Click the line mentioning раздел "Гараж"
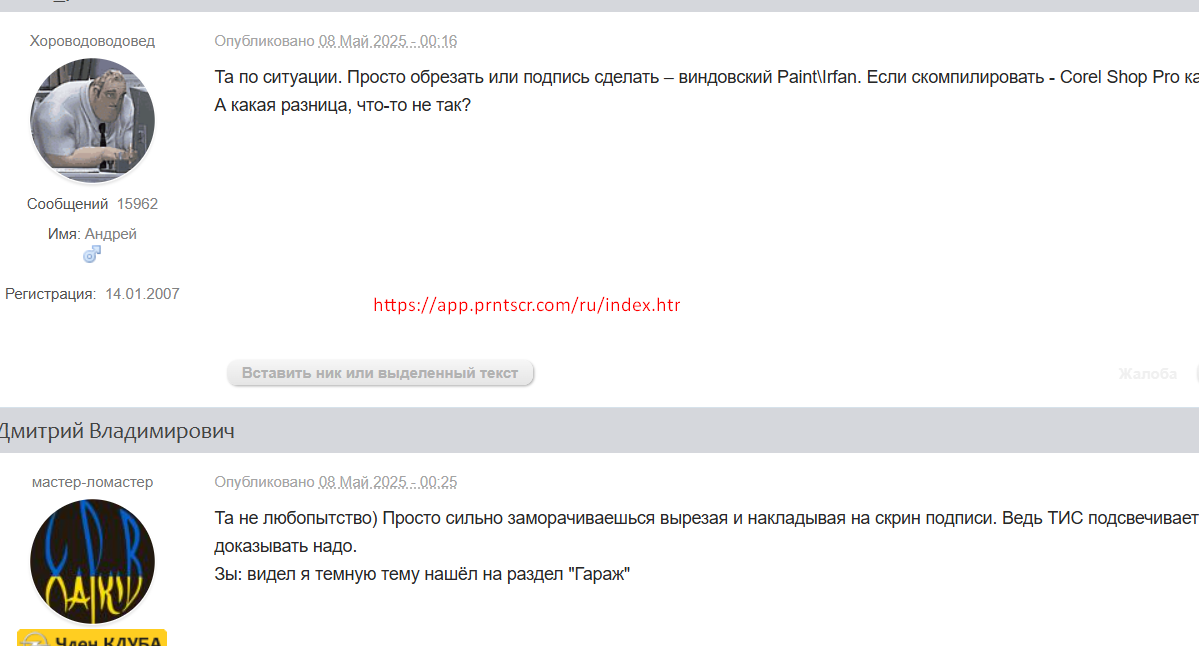The height and width of the screenshot is (646, 1199). coord(422,574)
